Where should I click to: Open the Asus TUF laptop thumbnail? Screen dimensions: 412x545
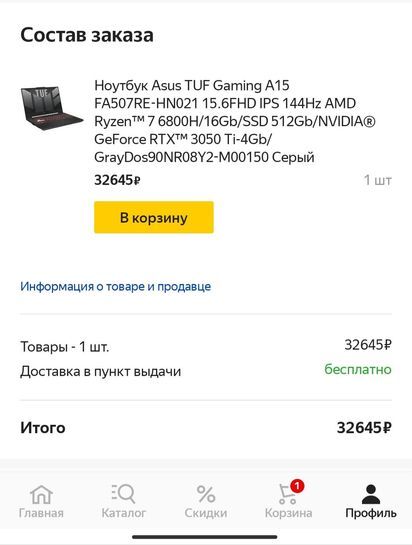click(52, 108)
